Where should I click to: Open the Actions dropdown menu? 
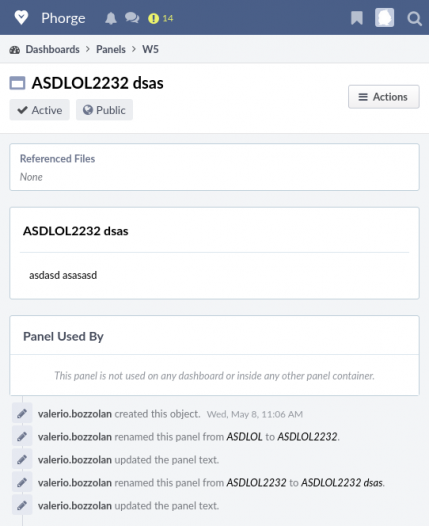coord(384,97)
